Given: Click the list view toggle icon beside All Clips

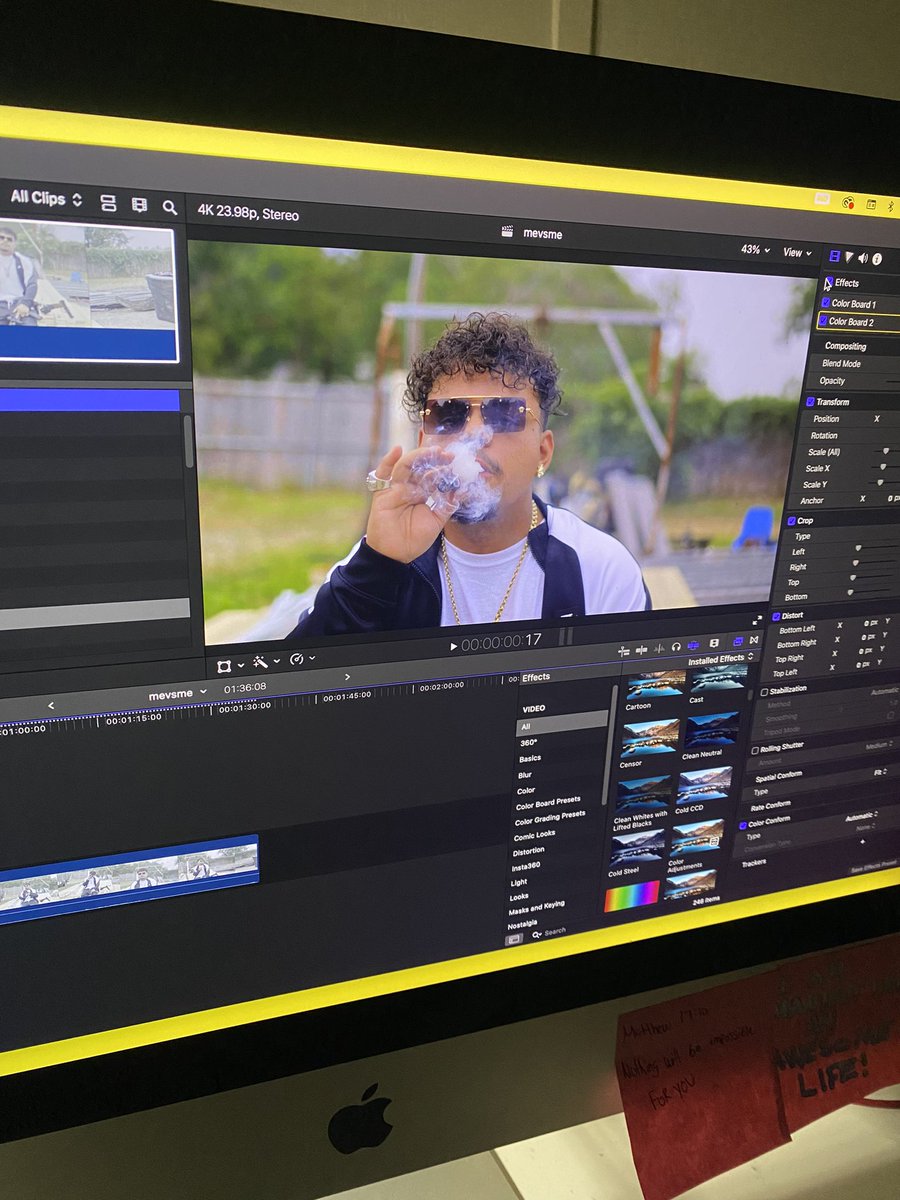Looking at the screenshot, I should click(108, 202).
